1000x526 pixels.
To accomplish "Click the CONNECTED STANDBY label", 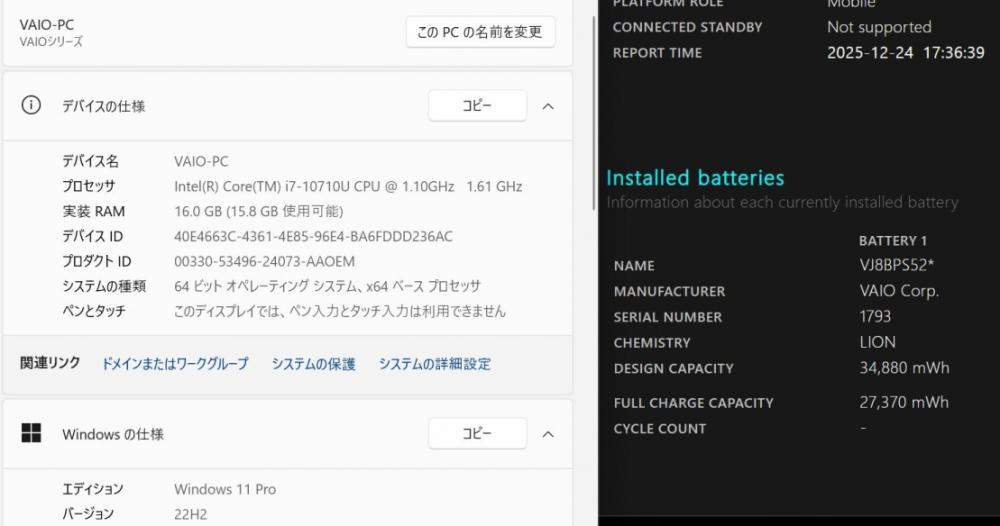I will [688, 27].
